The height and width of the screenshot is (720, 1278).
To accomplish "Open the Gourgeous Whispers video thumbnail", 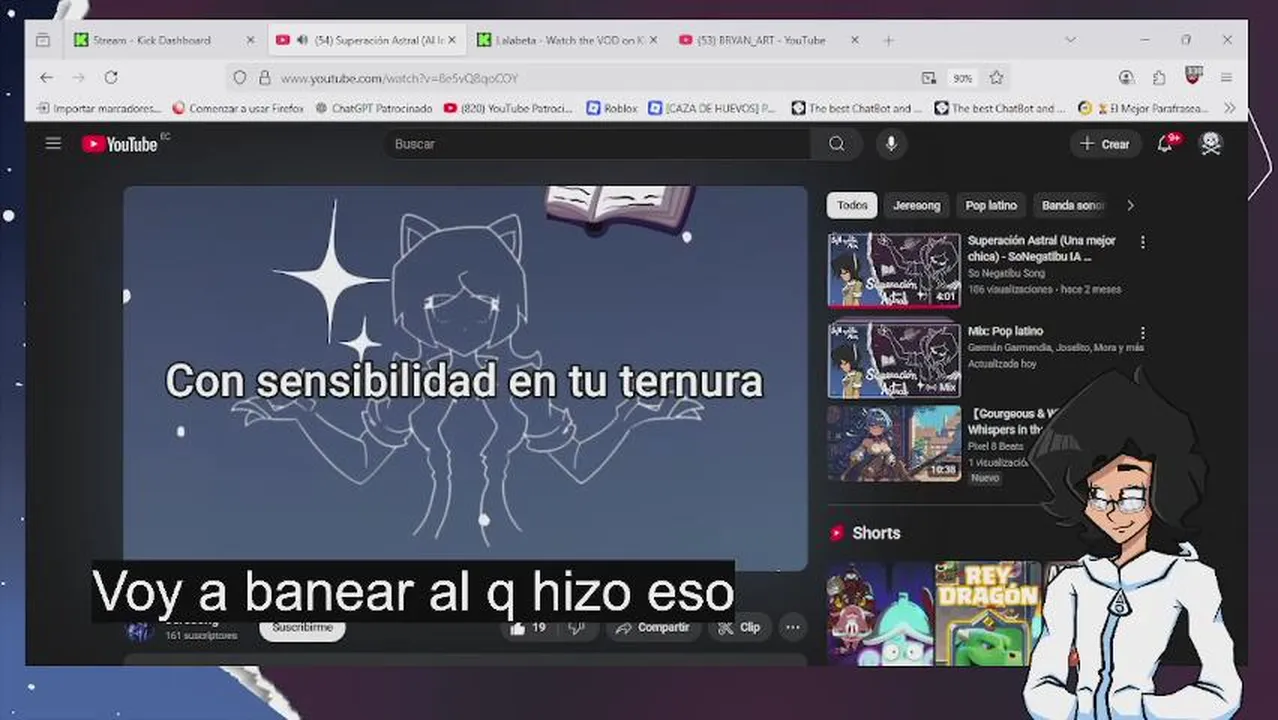I will pyautogui.click(x=893, y=442).
